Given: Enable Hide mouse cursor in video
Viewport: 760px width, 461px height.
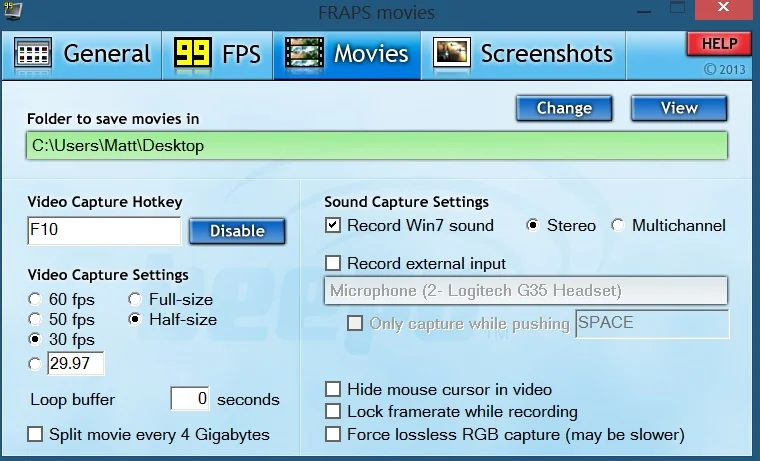Looking at the screenshot, I should point(439,389).
